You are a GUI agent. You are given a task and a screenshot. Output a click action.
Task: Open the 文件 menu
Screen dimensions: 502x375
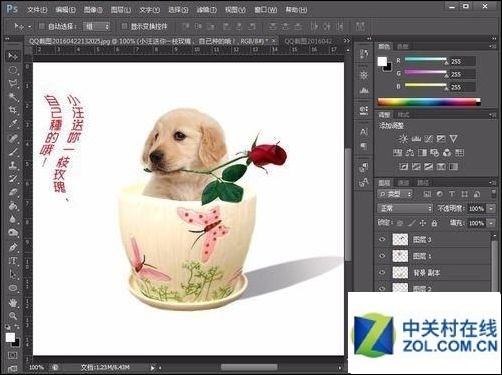pos(37,10)
